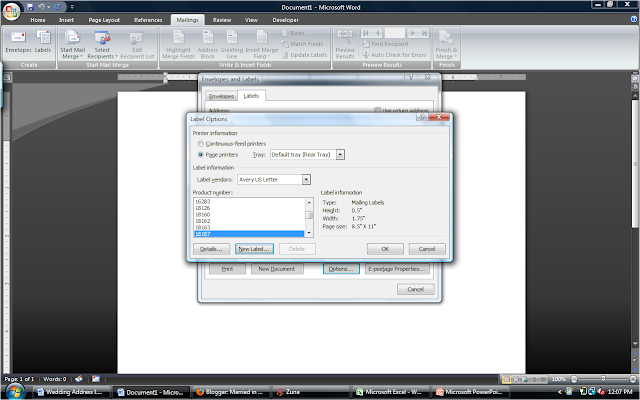Switch to the Envelopes tab in dialog
This screenshot has width=640, height=400.
coord(221,96)
